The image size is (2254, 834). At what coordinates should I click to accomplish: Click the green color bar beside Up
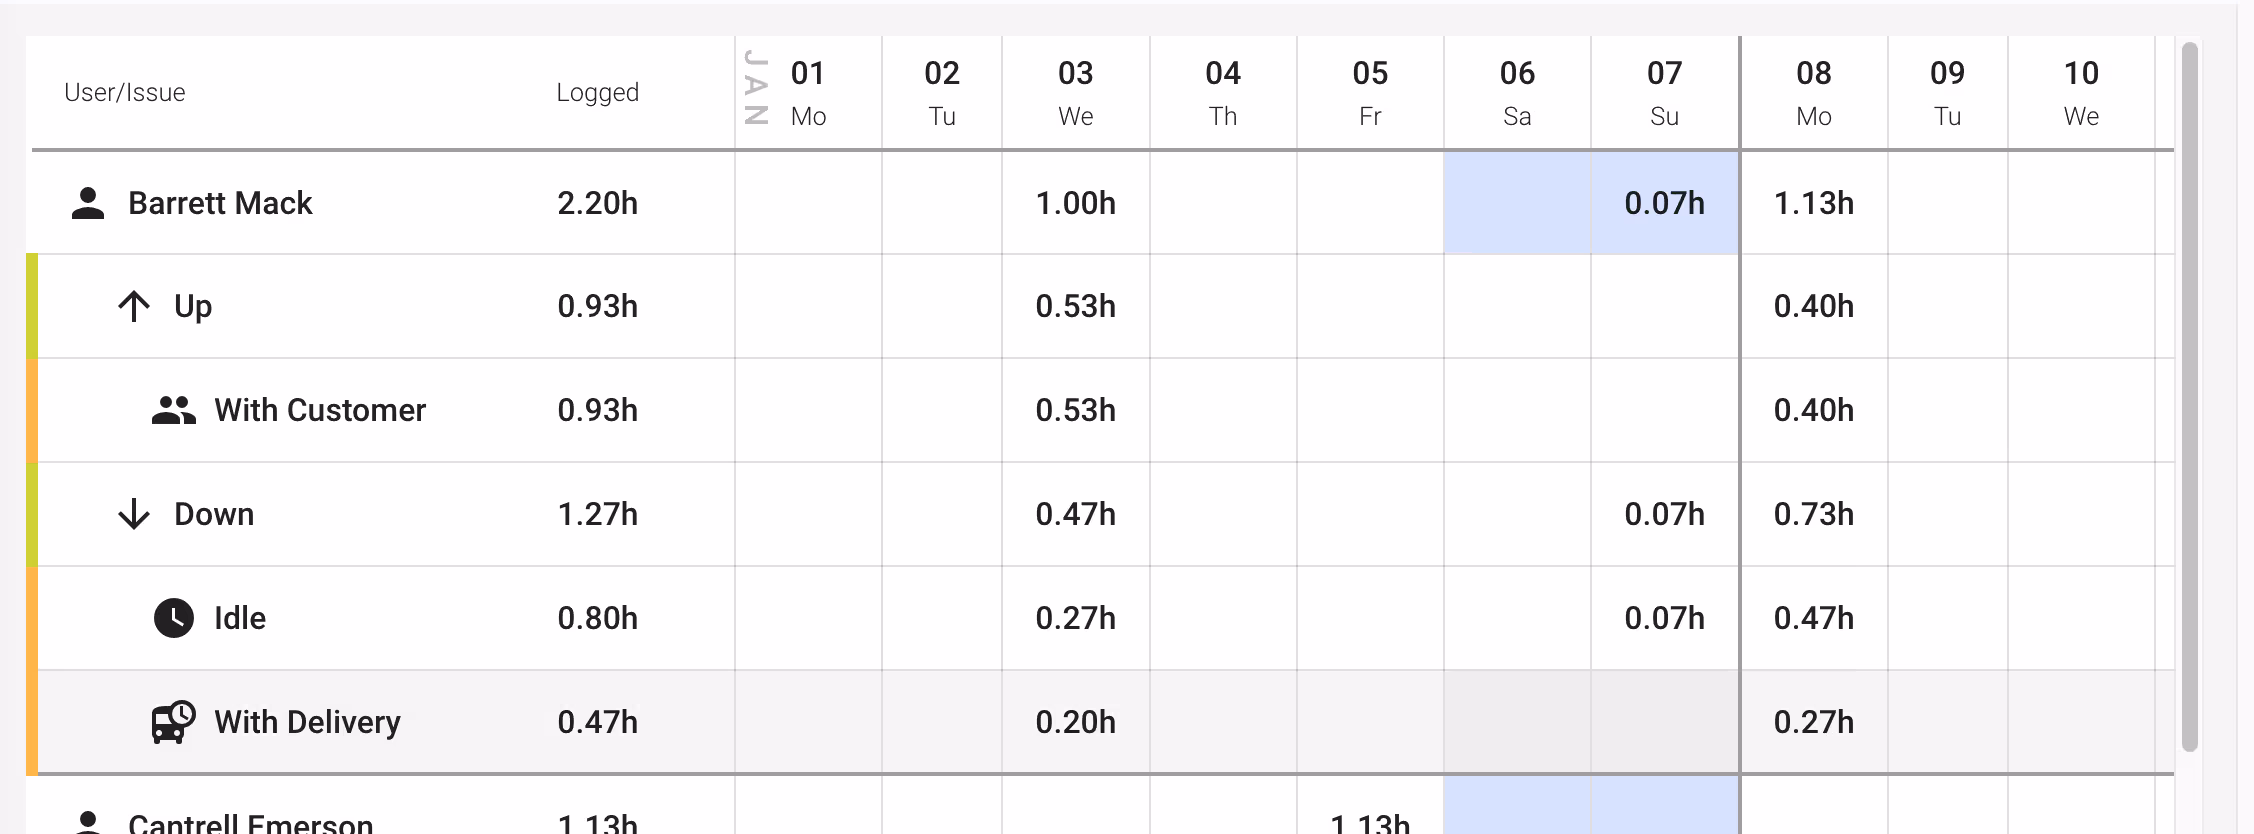coord(32,306)
